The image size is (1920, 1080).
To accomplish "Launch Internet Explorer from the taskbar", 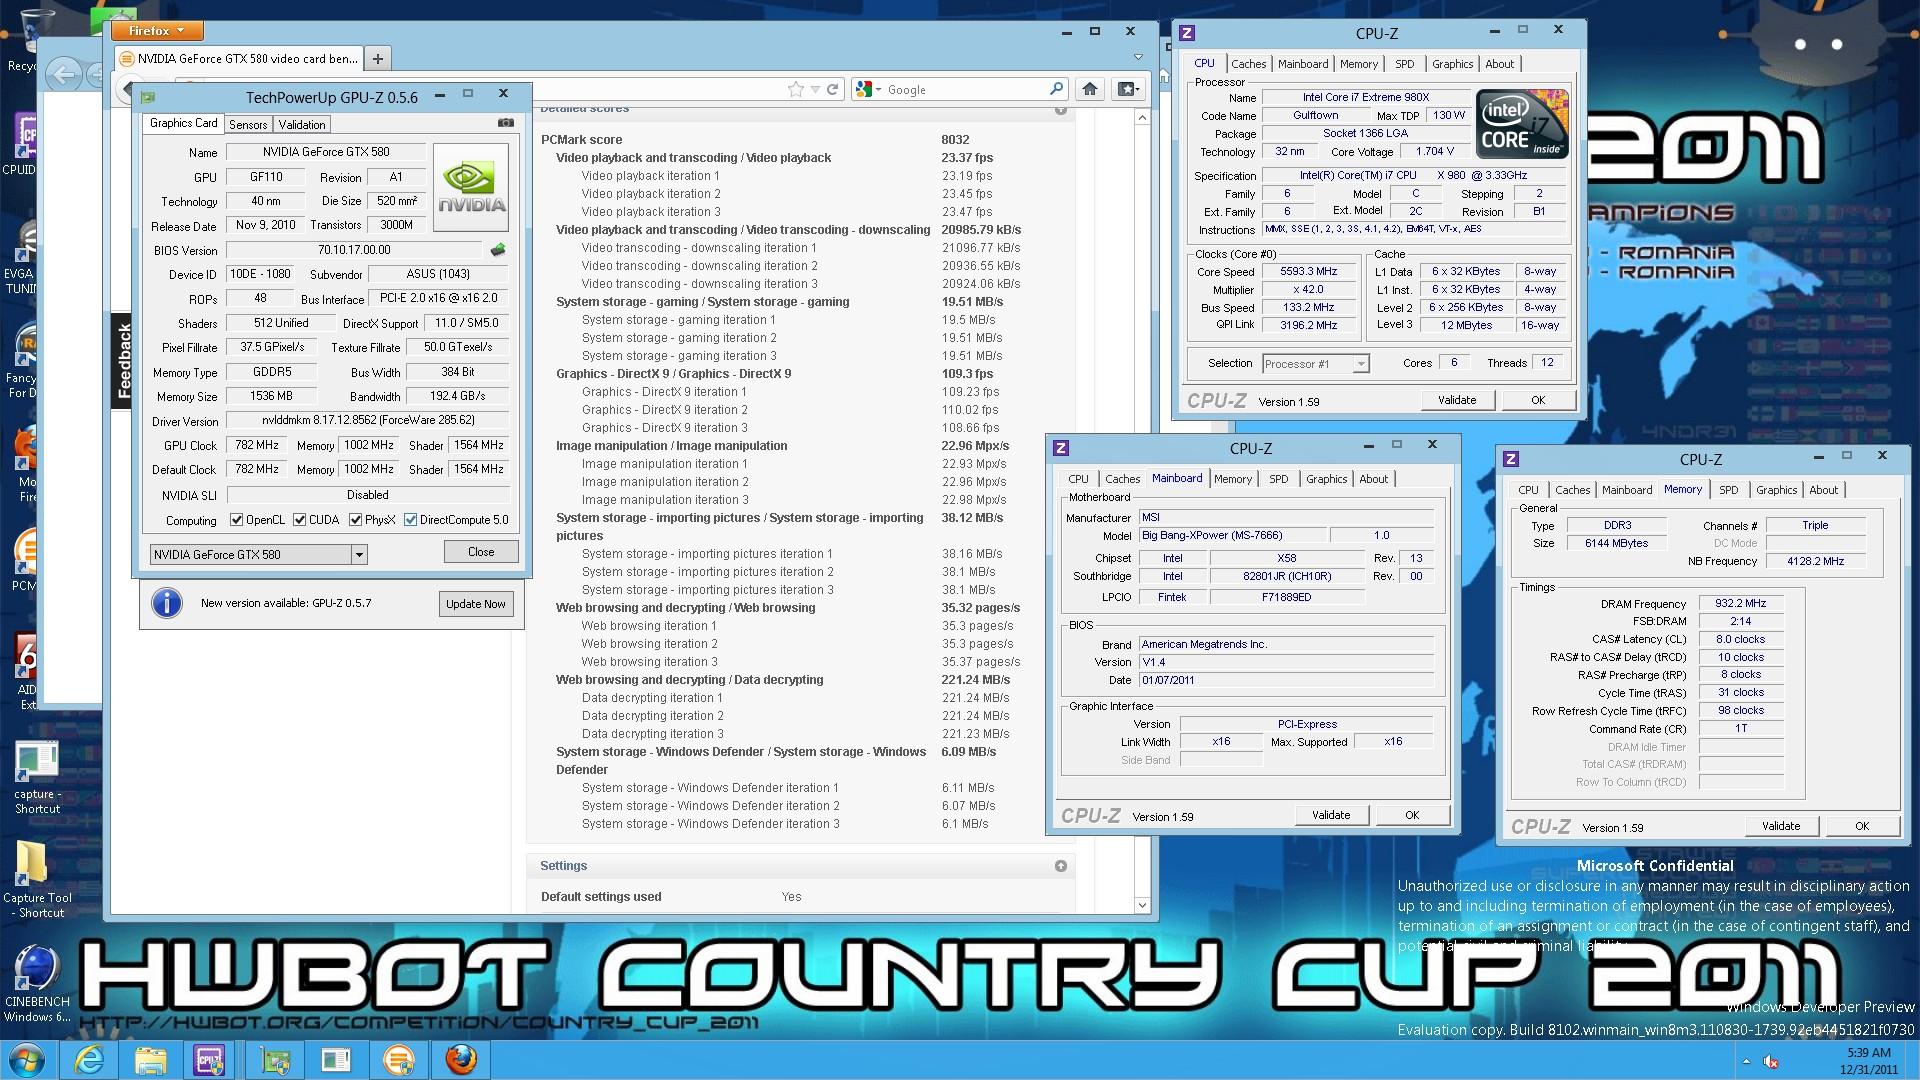I will (x=89, y=1060).
